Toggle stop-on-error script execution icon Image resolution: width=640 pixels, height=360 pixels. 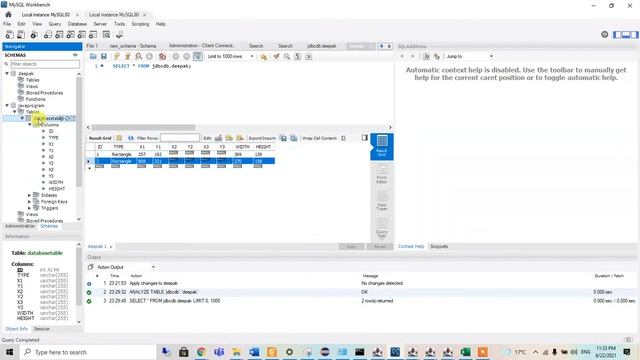(x=162, y=56)
